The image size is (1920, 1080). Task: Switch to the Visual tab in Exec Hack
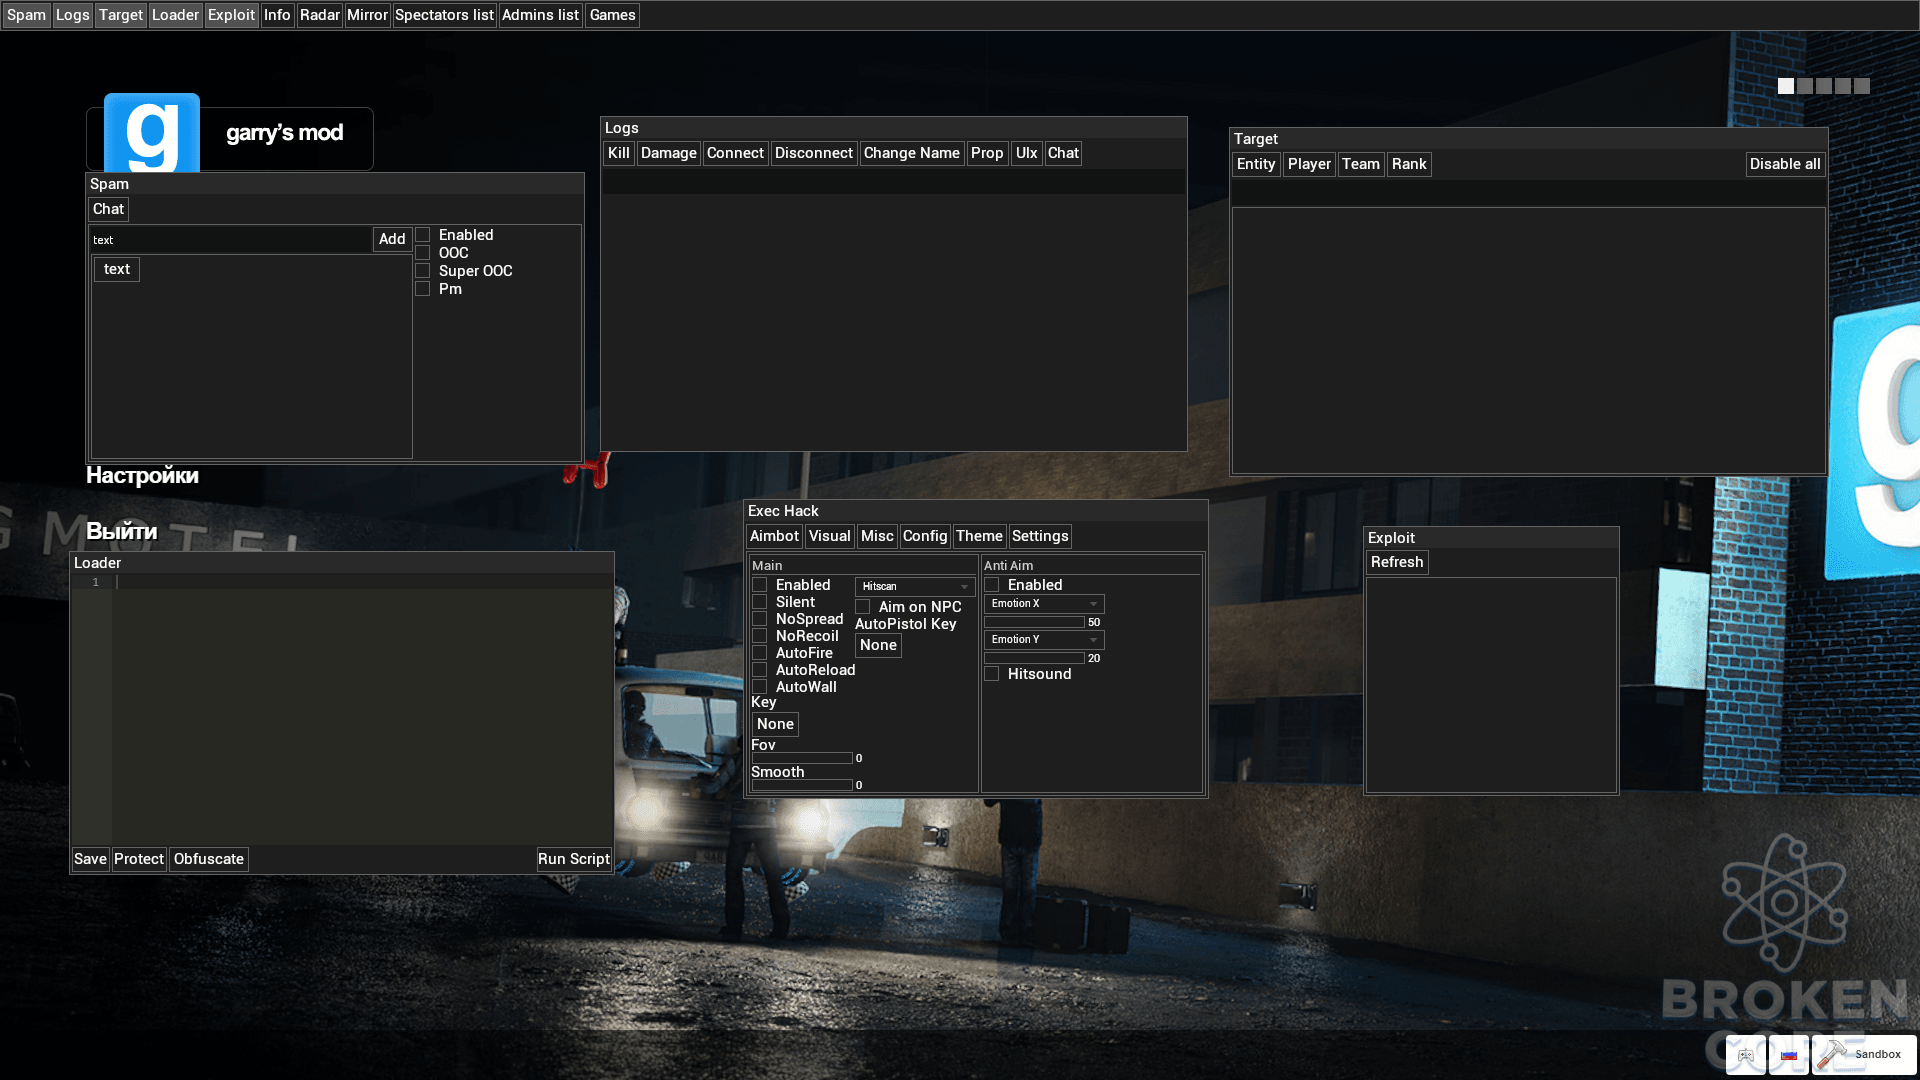[x=830, y=536]
